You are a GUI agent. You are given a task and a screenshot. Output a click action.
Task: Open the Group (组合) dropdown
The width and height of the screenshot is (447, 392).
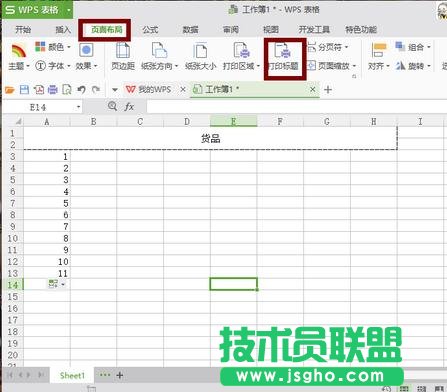pyautogui.click(x=413, y=47)
